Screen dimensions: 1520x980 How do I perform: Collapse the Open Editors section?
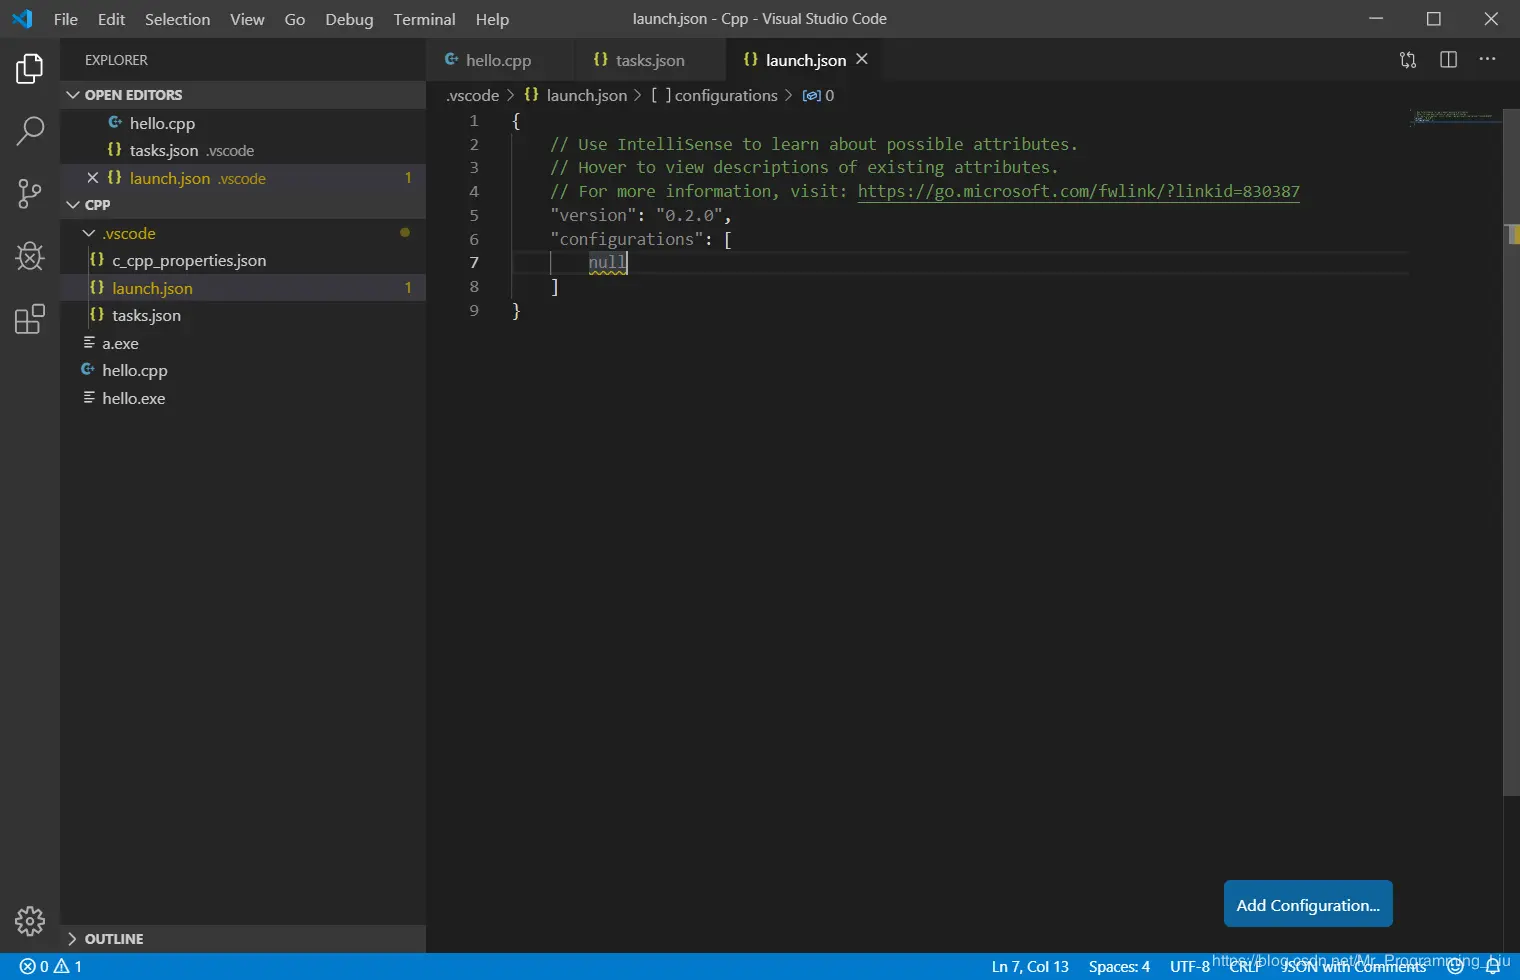pyautogui.click(x=243, y=95)
